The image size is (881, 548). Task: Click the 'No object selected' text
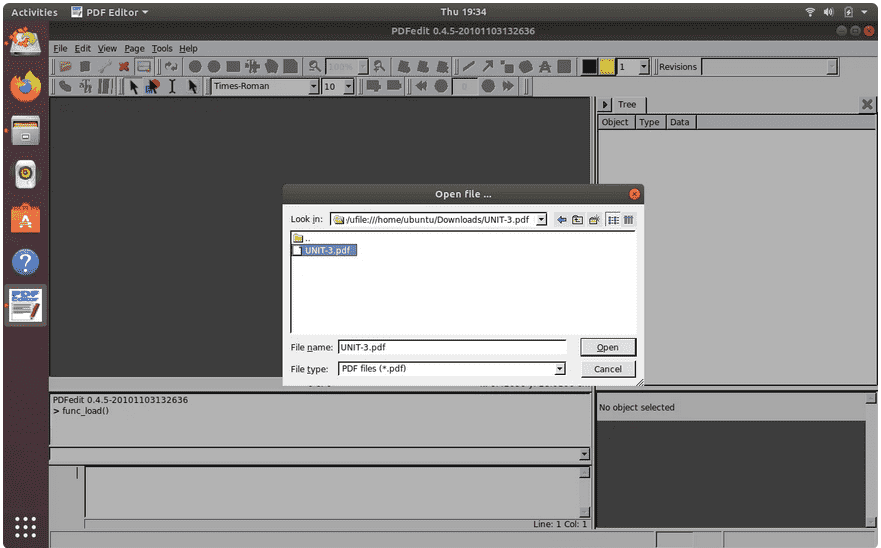637,407
